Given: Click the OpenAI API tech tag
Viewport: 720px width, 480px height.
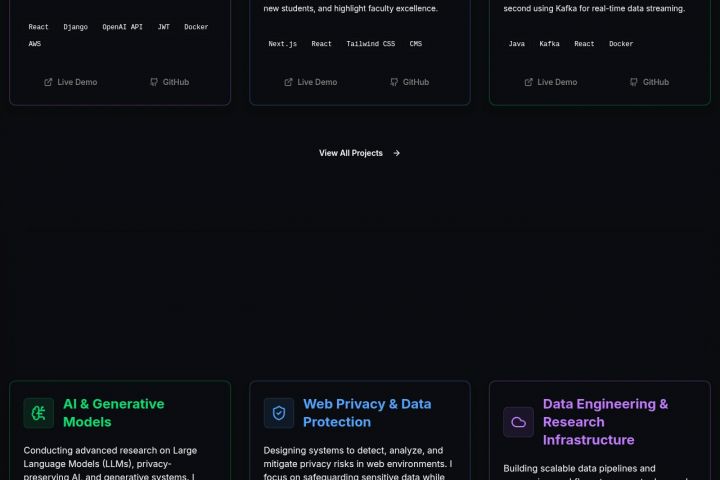Looking at the screenshot, I should [x=123, y=27].
